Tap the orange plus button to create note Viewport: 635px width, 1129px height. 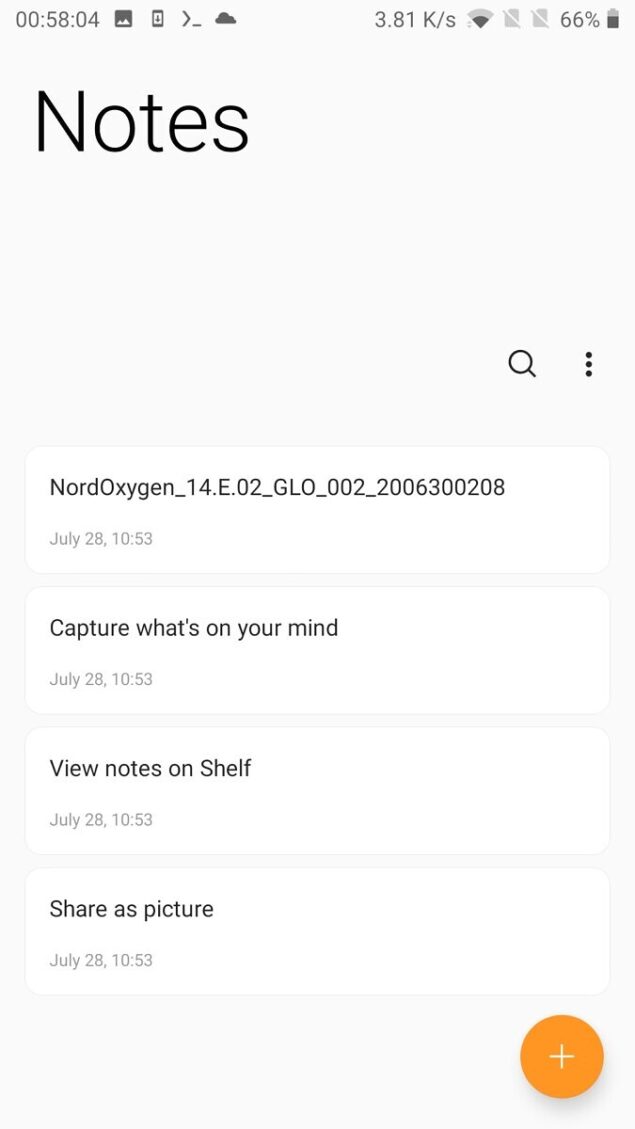561,1056
